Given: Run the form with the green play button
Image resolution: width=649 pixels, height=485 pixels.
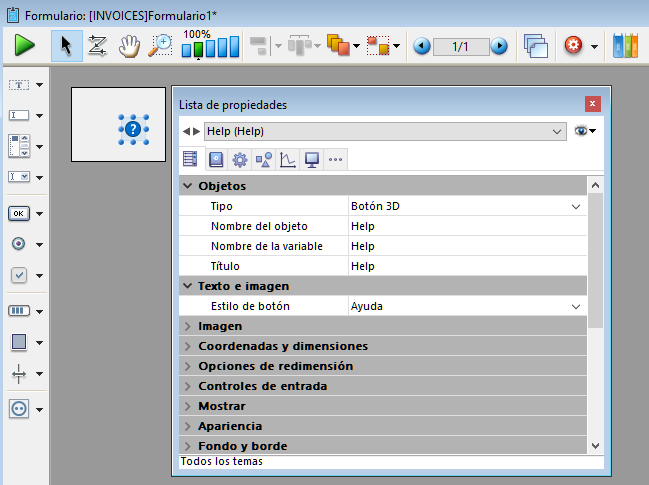Looking at the screenshot, I should click(25, 45).
